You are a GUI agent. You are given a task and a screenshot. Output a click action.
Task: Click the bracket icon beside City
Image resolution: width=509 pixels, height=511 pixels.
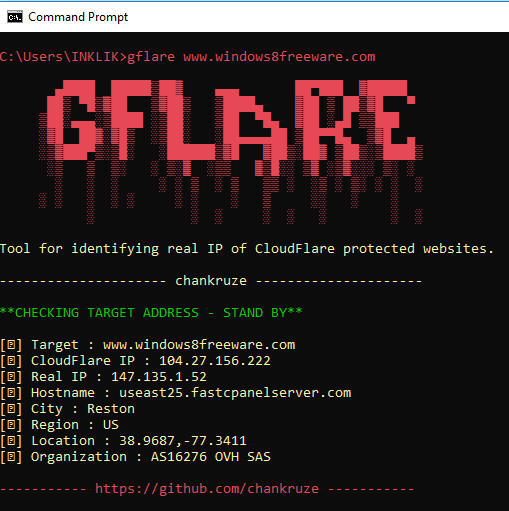tap(11, 409)
